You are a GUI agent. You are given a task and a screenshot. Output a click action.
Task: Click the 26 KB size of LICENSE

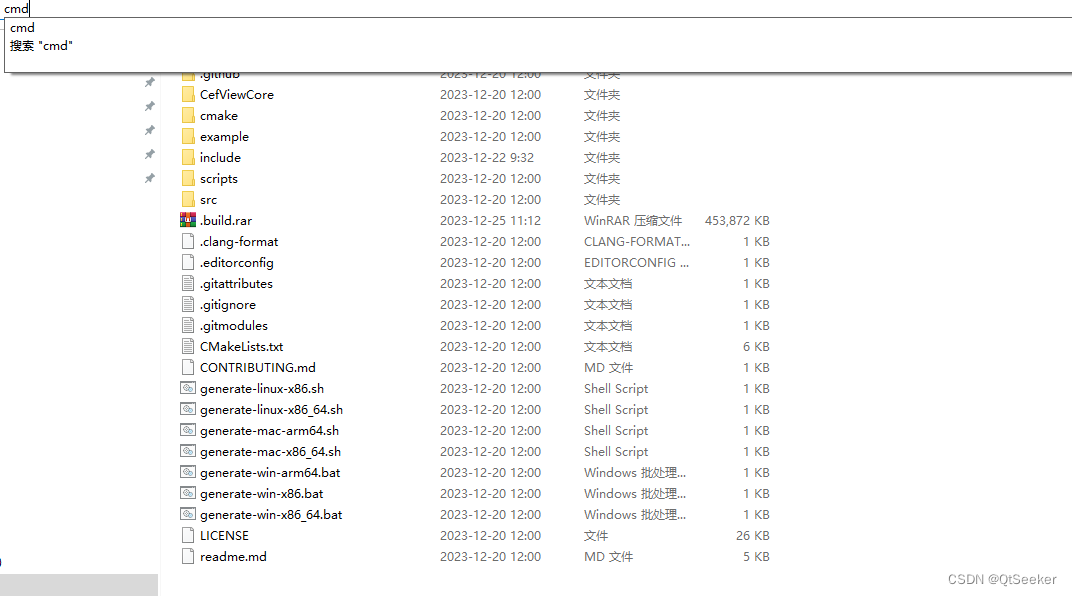[753, 535]
